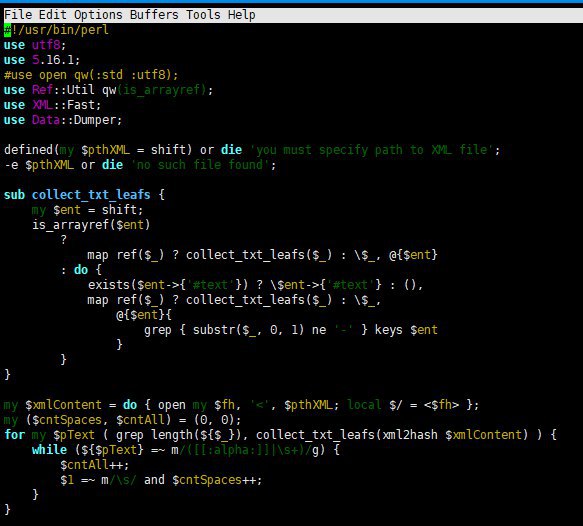Open the Help menu
This screenshot has width=583, height=526.
(242, 15)
